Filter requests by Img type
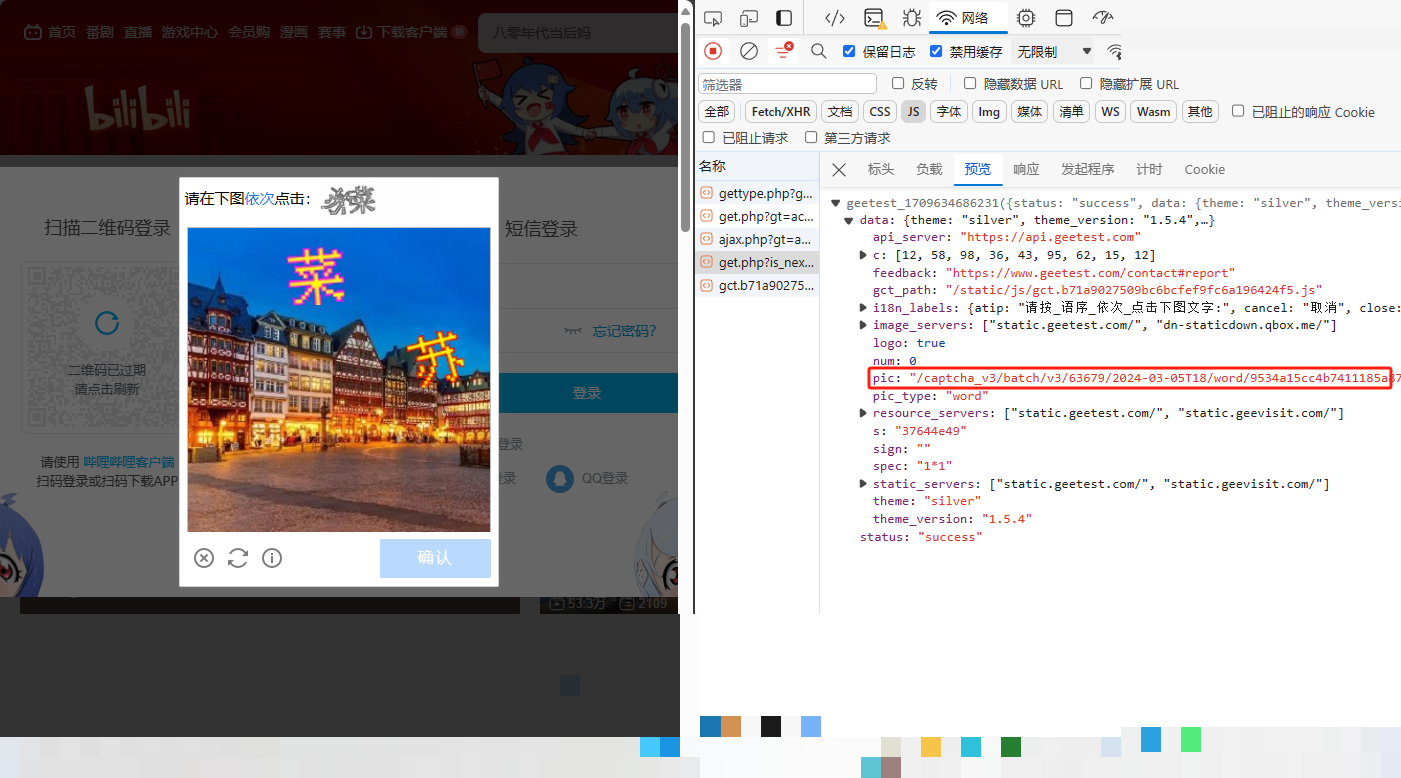This screenshot has height=778, width=1401. (x=989, y=112)
